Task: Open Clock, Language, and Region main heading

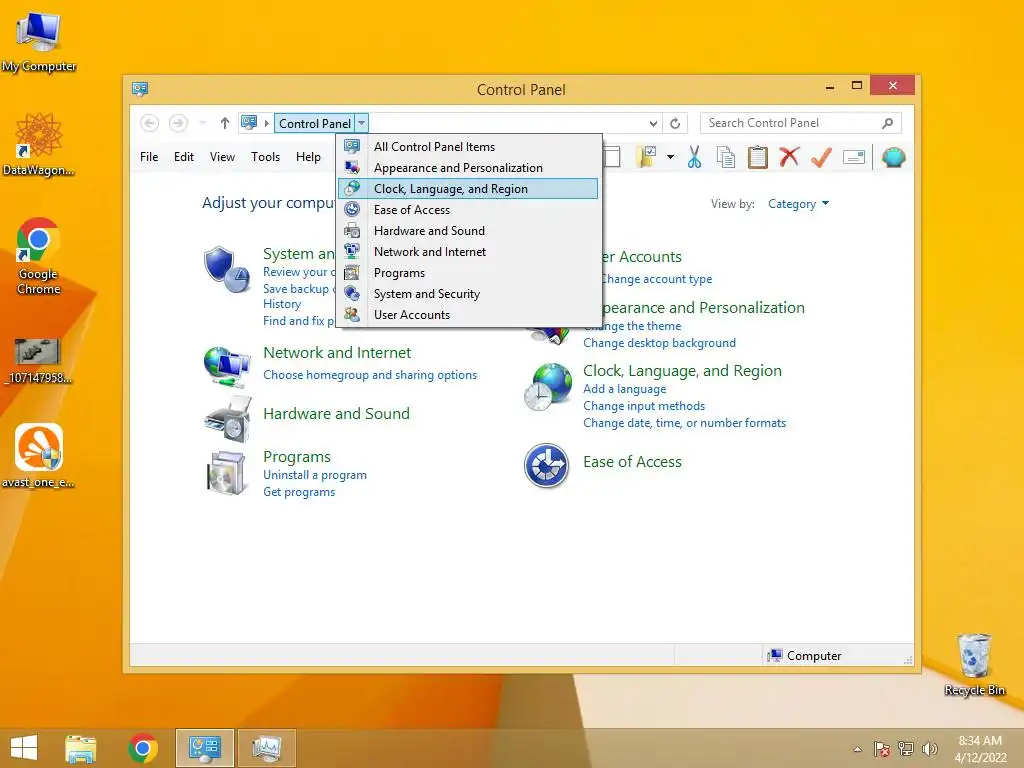Action: click(x=682, y=370)
